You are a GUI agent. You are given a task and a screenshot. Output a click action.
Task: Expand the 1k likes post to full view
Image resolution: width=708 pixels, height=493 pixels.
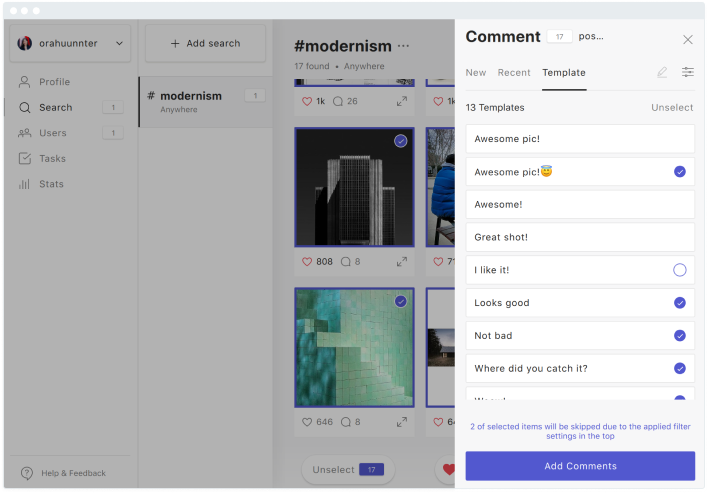coord(402,102)
